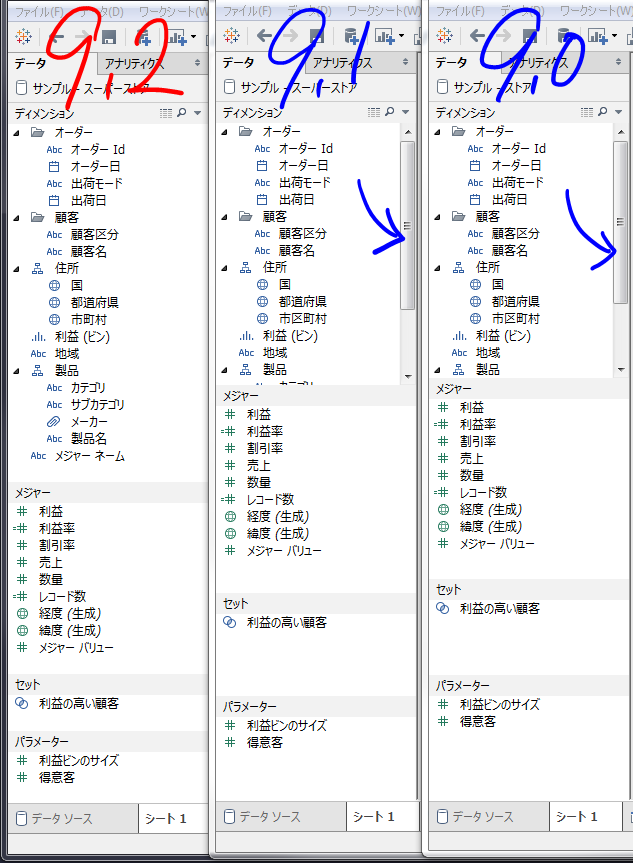Screen dimensions: 633x863
Task: Click the forward arrow in right window toolbar
Action: pyautogui.click(x=503, y=36)
